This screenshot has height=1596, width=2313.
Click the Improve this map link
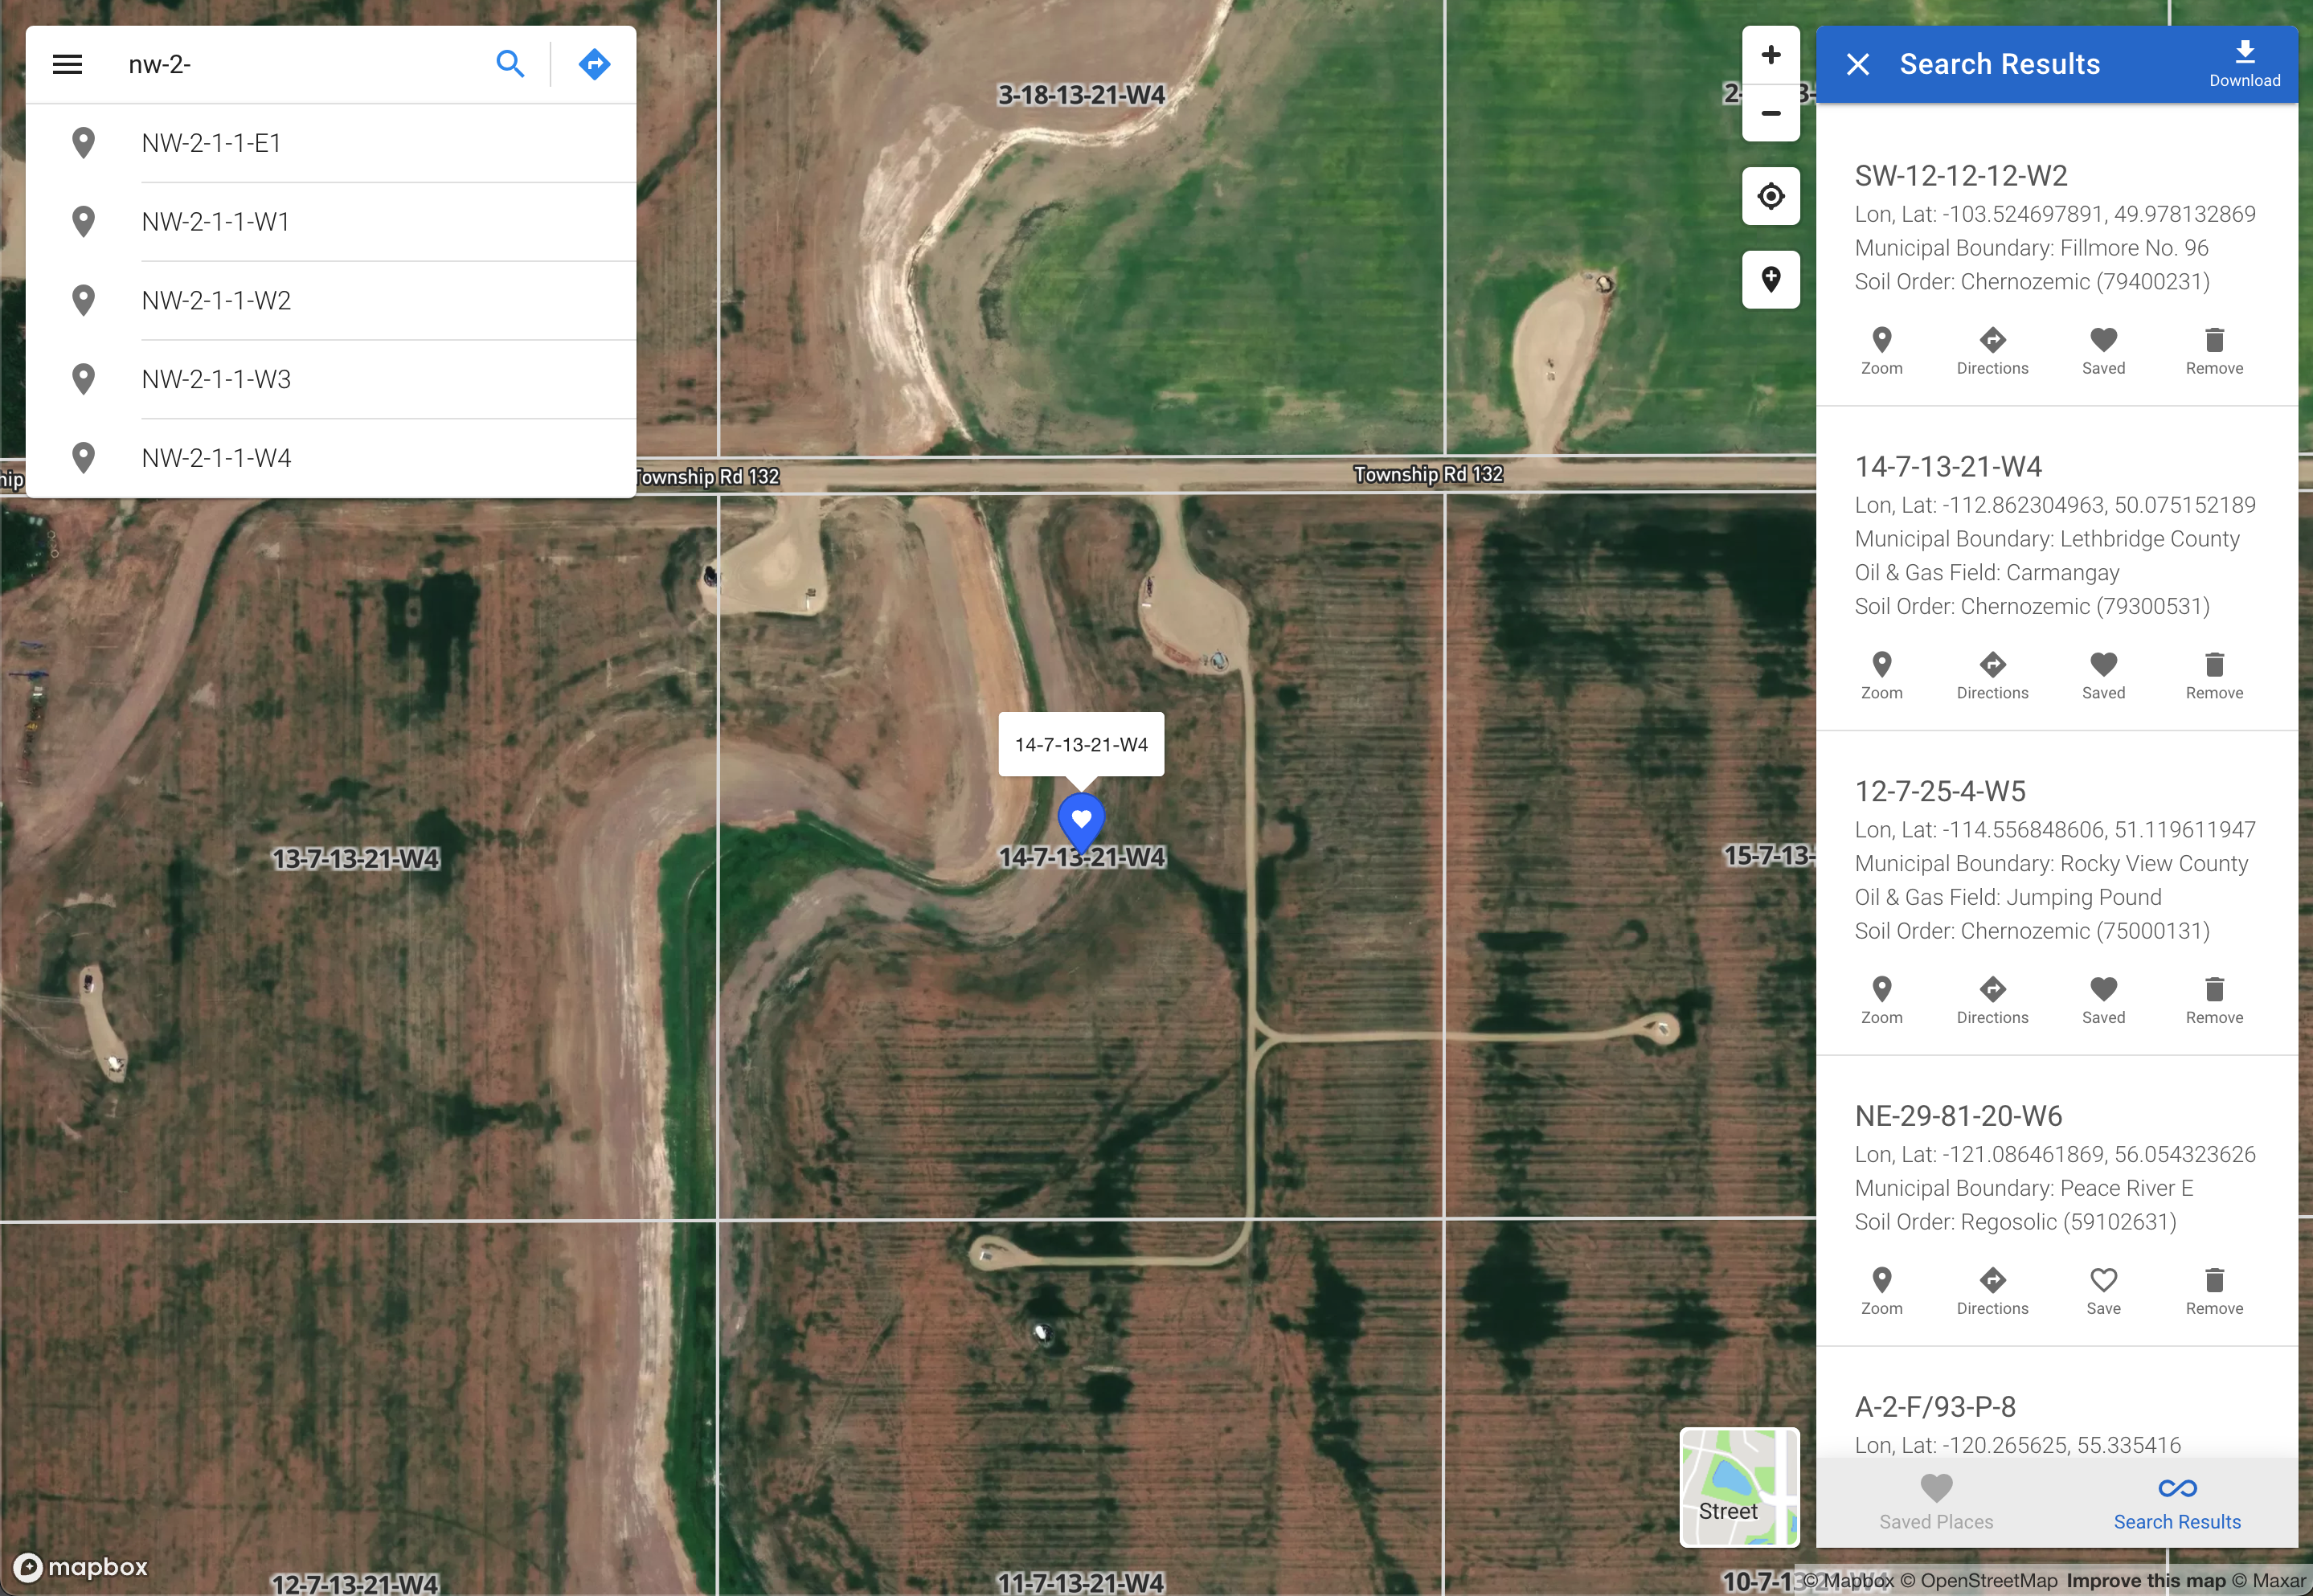coord(2146,1581)
